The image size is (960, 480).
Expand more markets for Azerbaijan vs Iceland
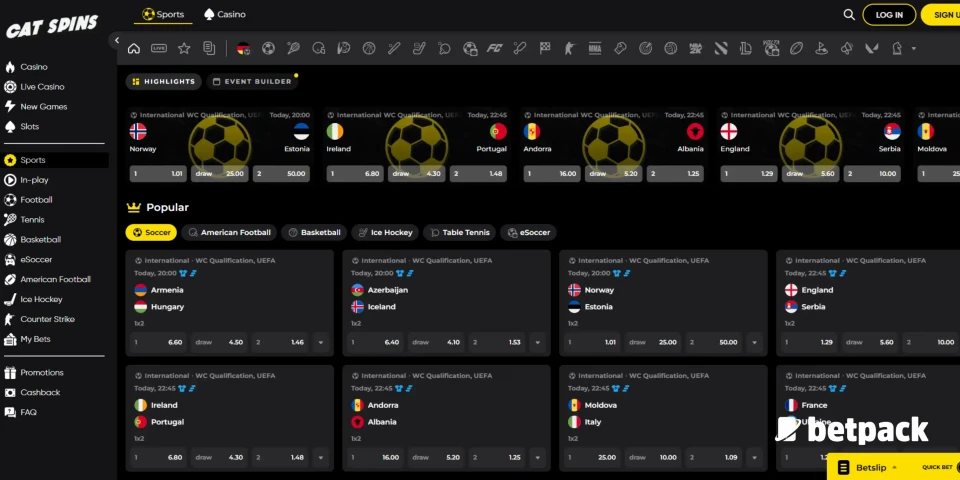pyautogui.click(x=537, y=342)
